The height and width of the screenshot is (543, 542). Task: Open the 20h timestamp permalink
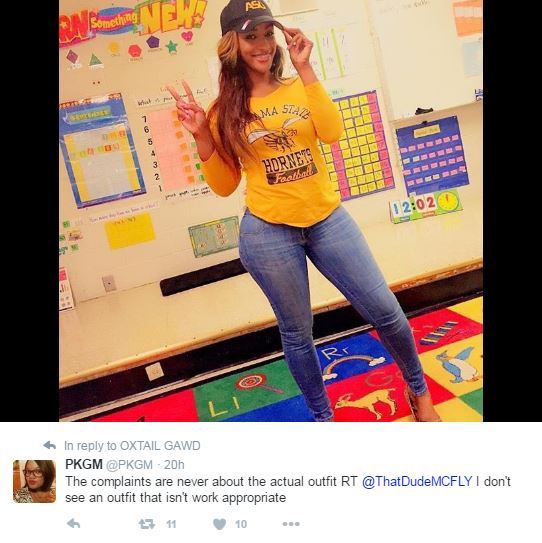pyautogui.click(x=174, y=465)
